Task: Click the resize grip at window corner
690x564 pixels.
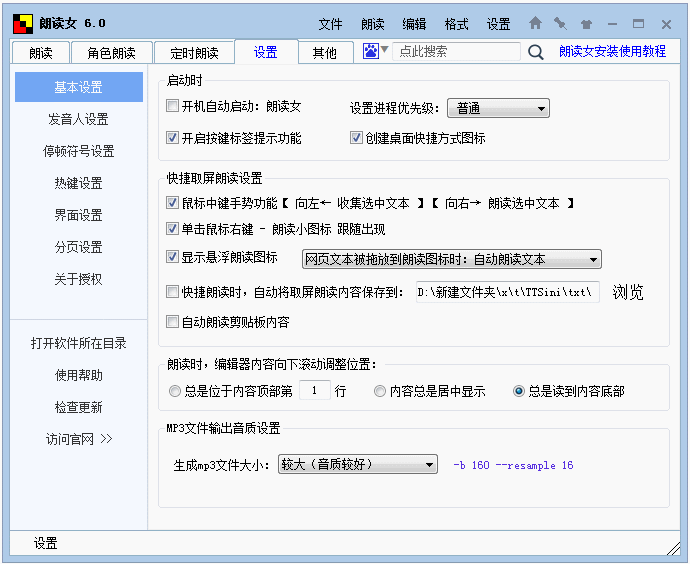Action: (673, 548)
